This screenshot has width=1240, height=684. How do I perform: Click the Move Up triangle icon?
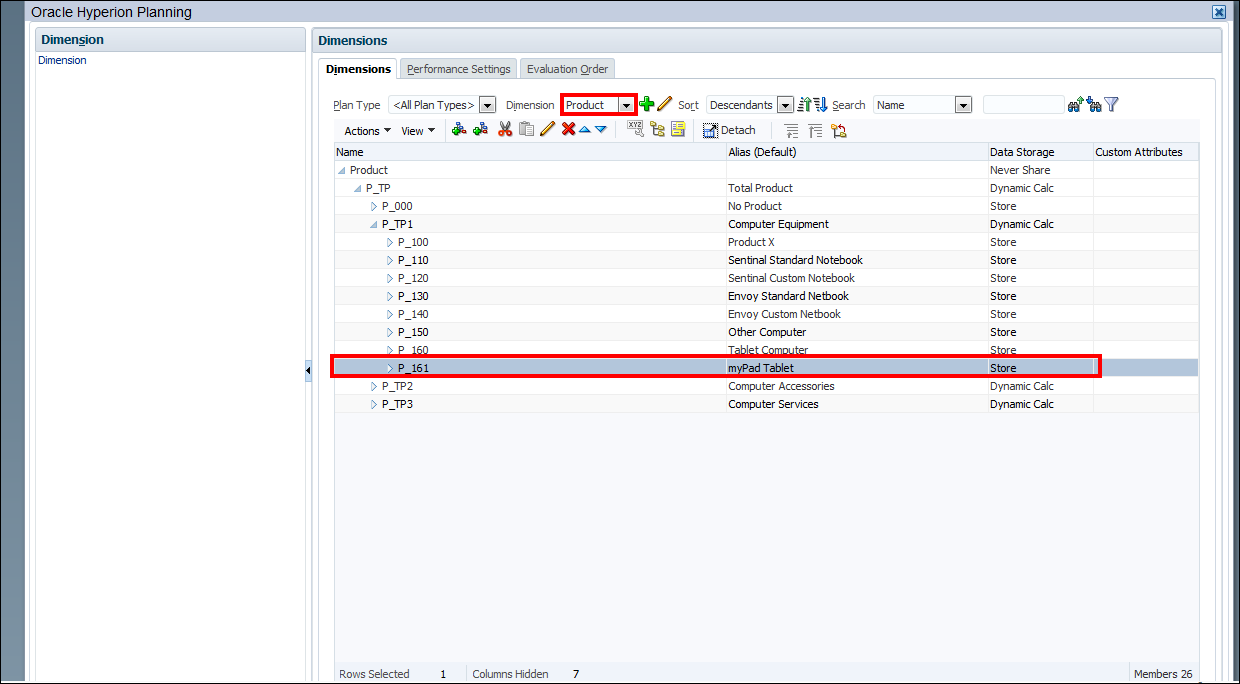584,130
